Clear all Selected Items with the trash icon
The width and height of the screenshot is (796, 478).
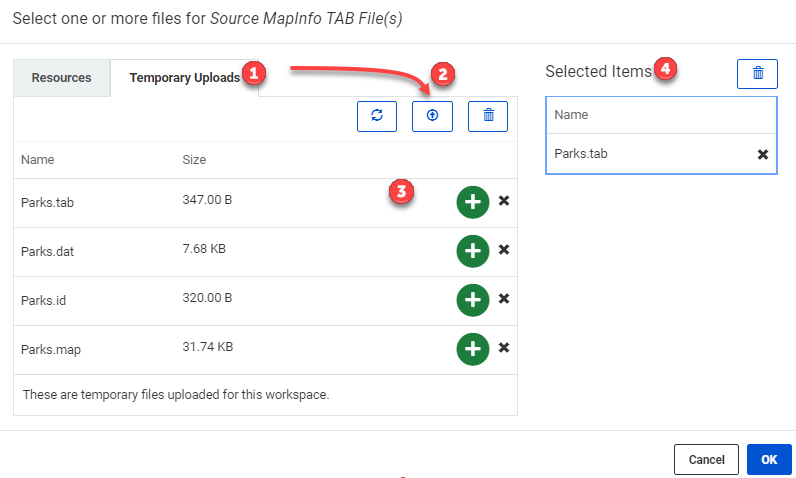click(x=757, y=74)
